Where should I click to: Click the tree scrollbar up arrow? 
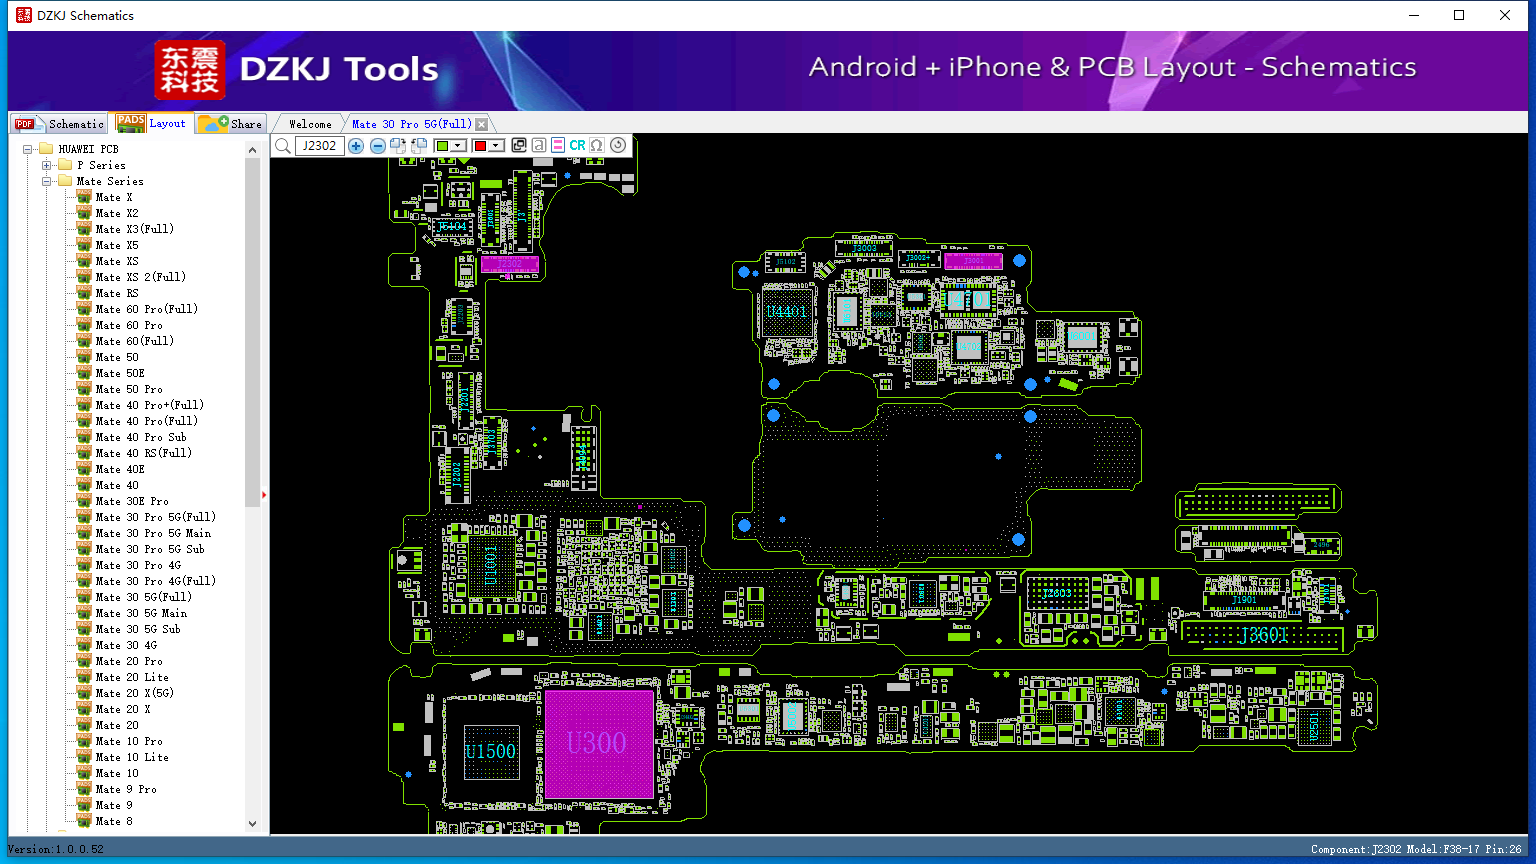pyautogui.click(x=252, y=150)
